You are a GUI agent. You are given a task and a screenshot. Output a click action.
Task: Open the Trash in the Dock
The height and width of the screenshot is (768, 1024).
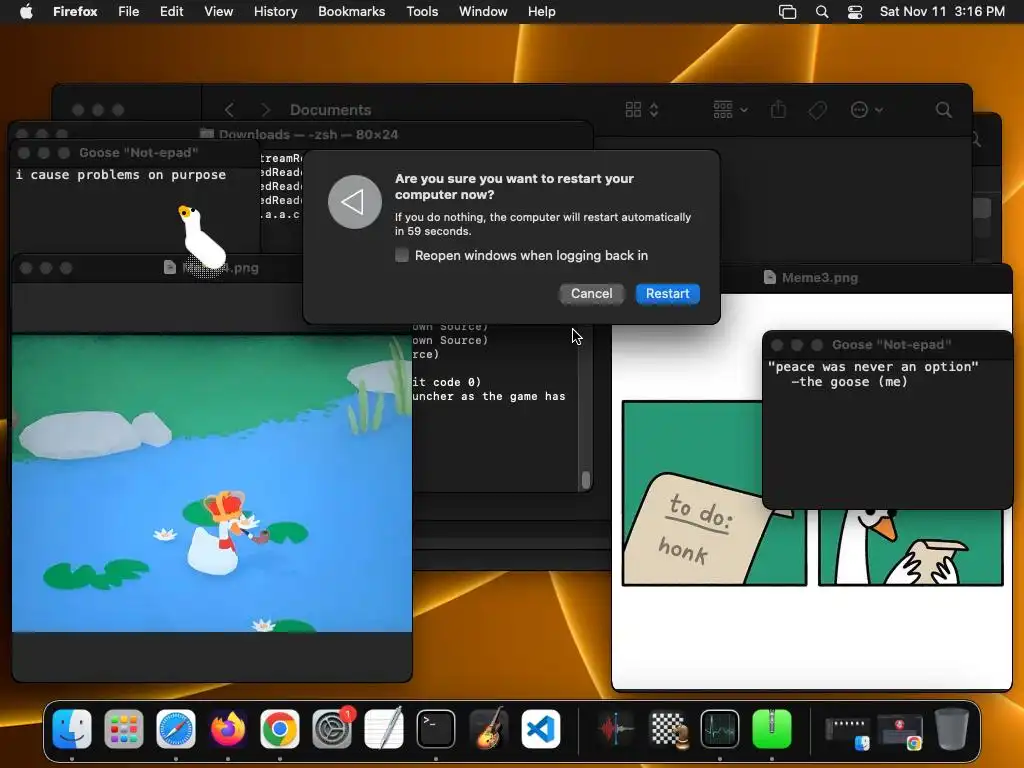point(952,728)
